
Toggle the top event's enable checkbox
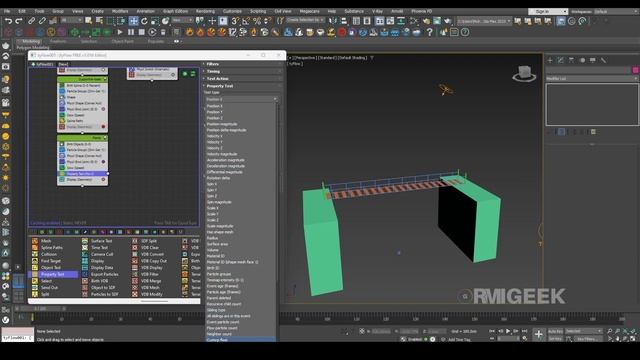pyautogui.click(x=105, y=79)
